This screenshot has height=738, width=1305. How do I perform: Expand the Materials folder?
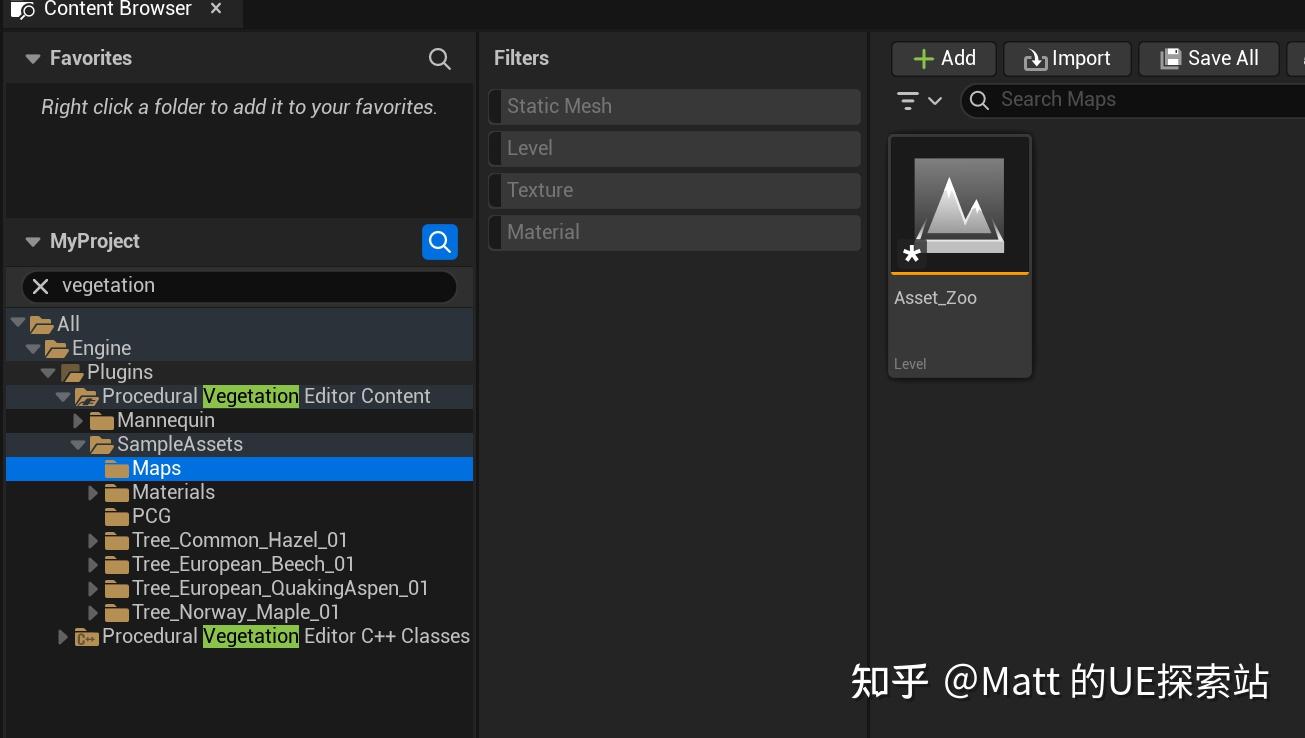pos(93,492)
